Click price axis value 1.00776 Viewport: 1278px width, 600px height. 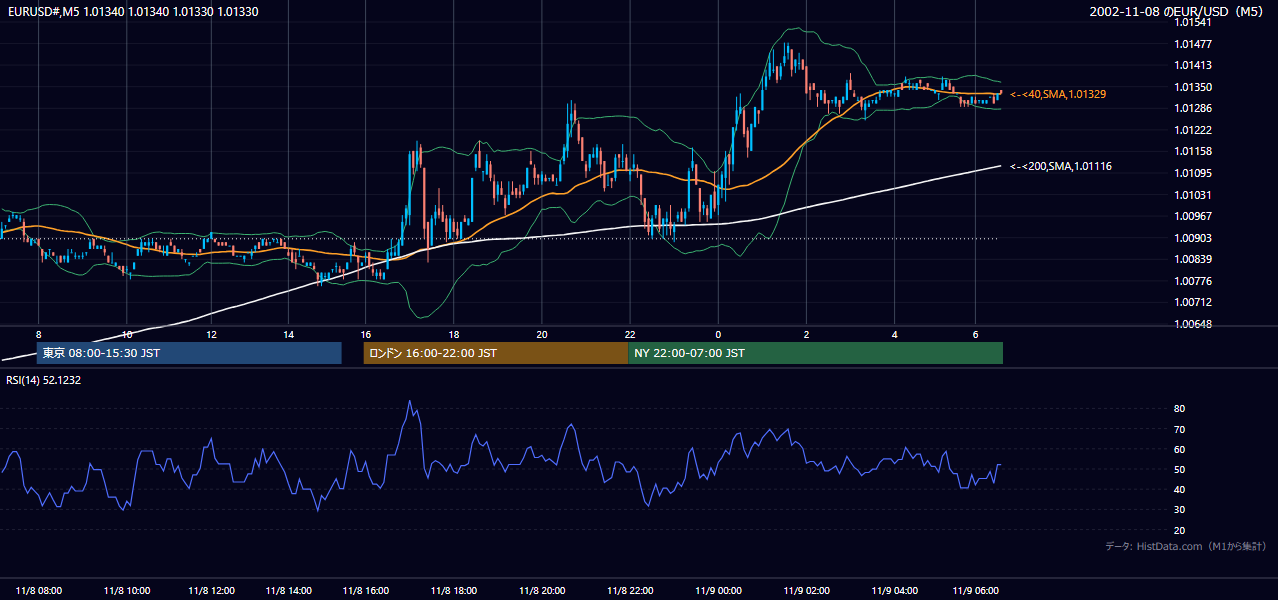point(1194,281)
